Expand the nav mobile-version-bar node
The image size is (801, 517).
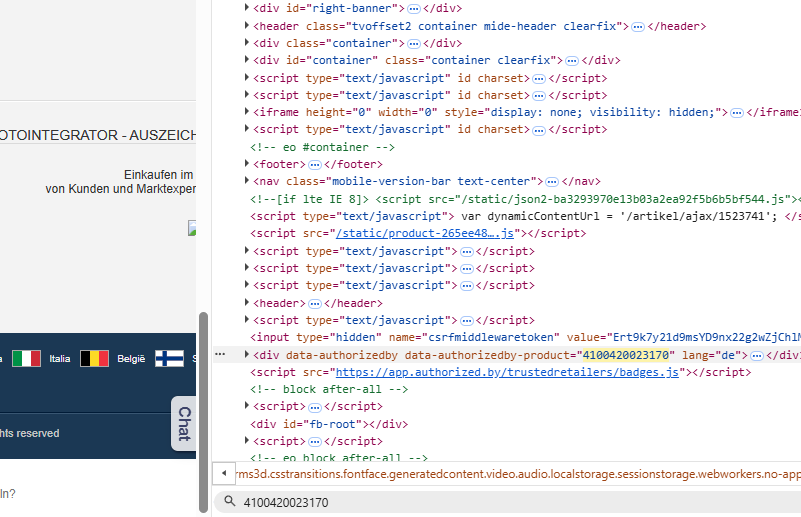247,180
